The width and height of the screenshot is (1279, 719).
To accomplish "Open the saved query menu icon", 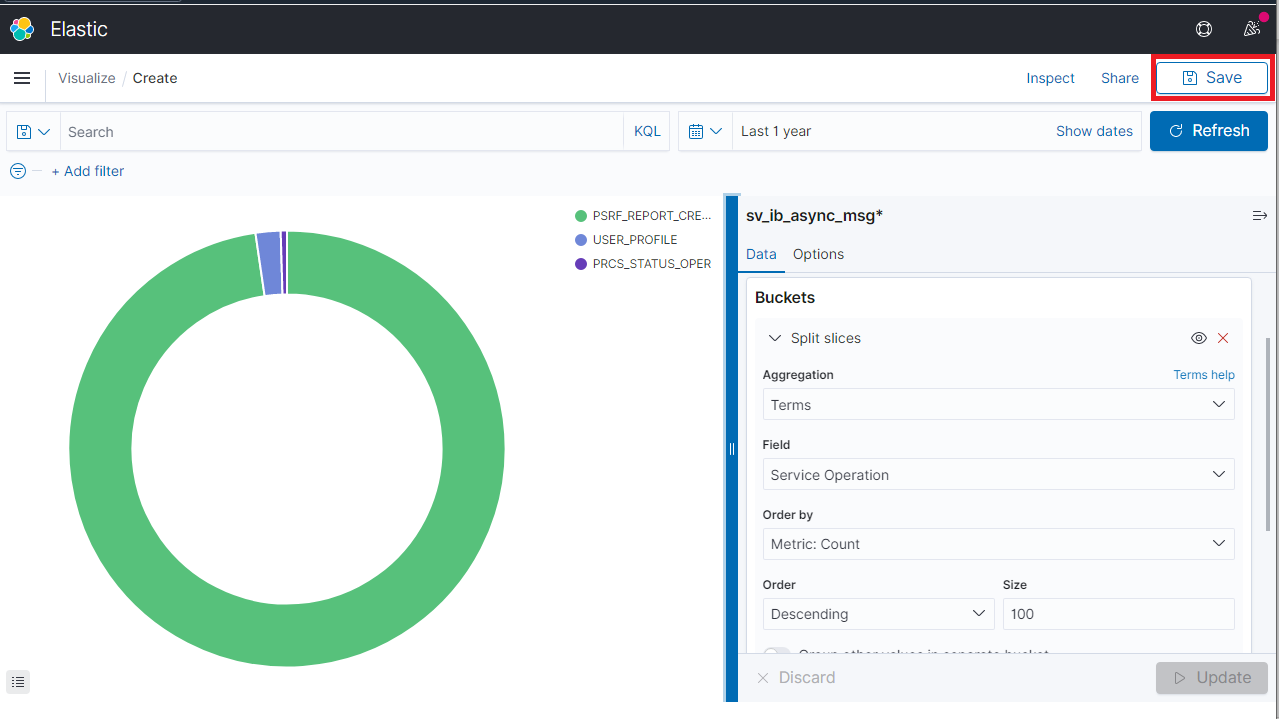I will pyautogui.click(x=33, y=132).
